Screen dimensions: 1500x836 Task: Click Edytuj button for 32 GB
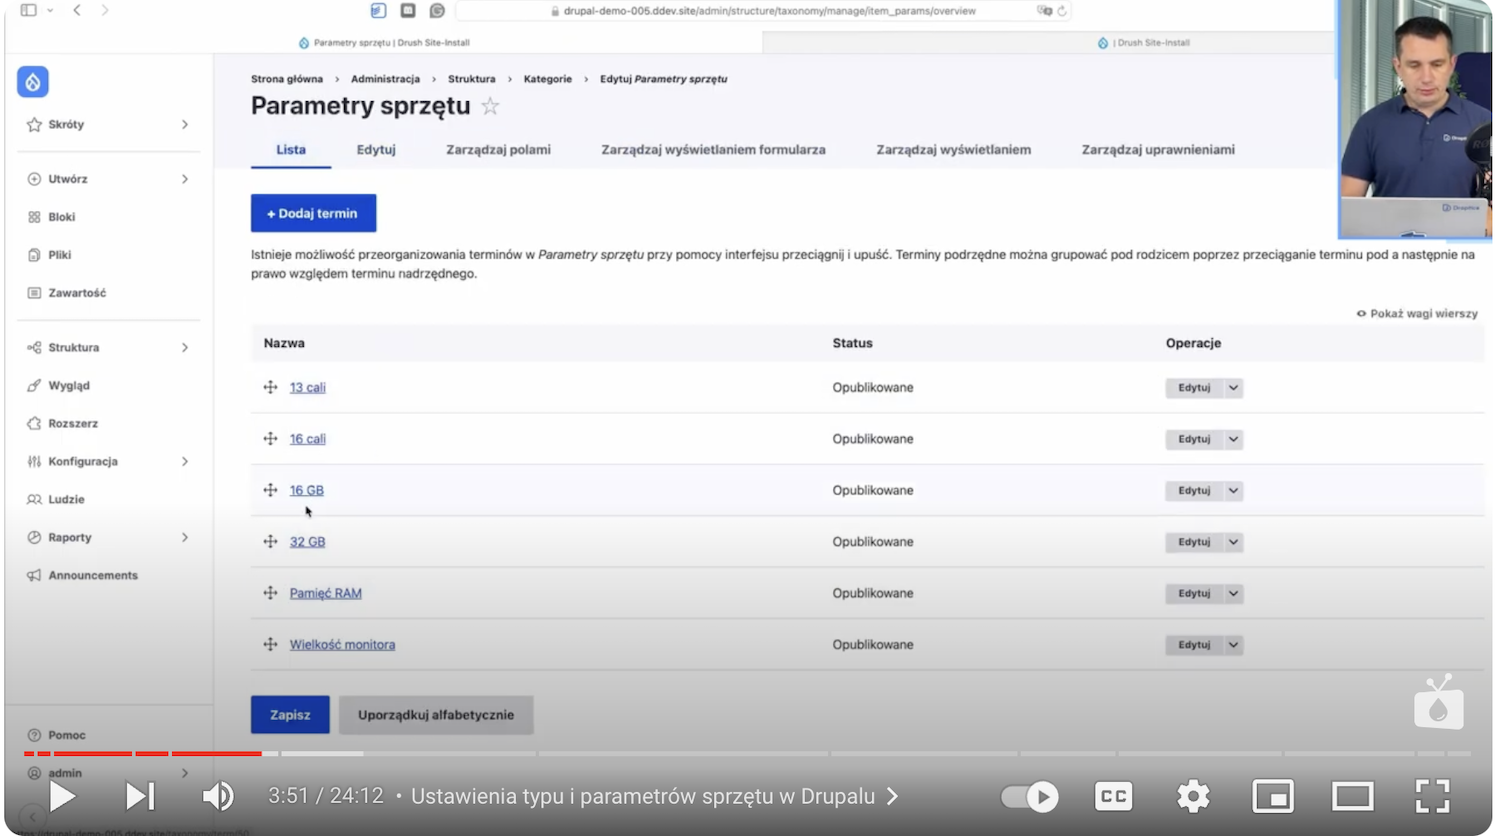(x=1194, y=542)
